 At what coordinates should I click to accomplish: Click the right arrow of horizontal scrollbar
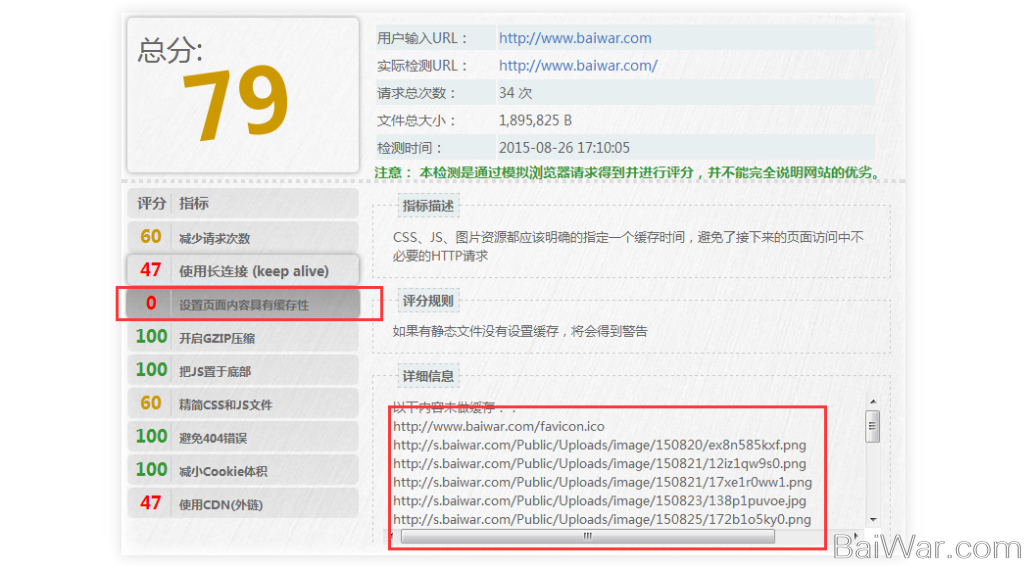click(856, 536)
